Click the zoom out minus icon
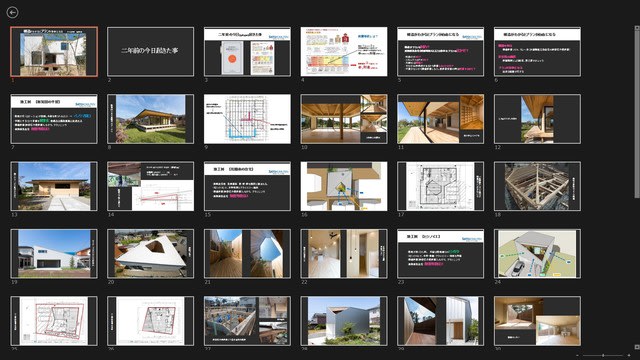Viewport: 640px width, 360px height. pos(578,356)
